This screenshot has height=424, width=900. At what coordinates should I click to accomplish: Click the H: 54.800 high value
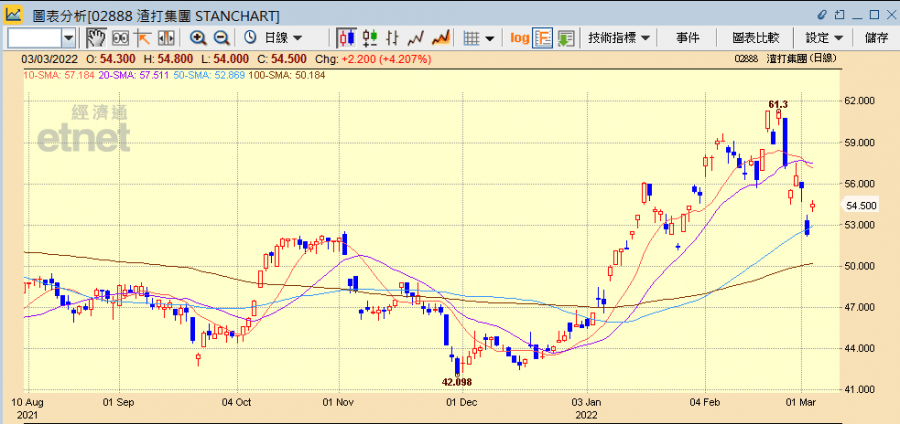pyautogui.click(x=168, y=59)
